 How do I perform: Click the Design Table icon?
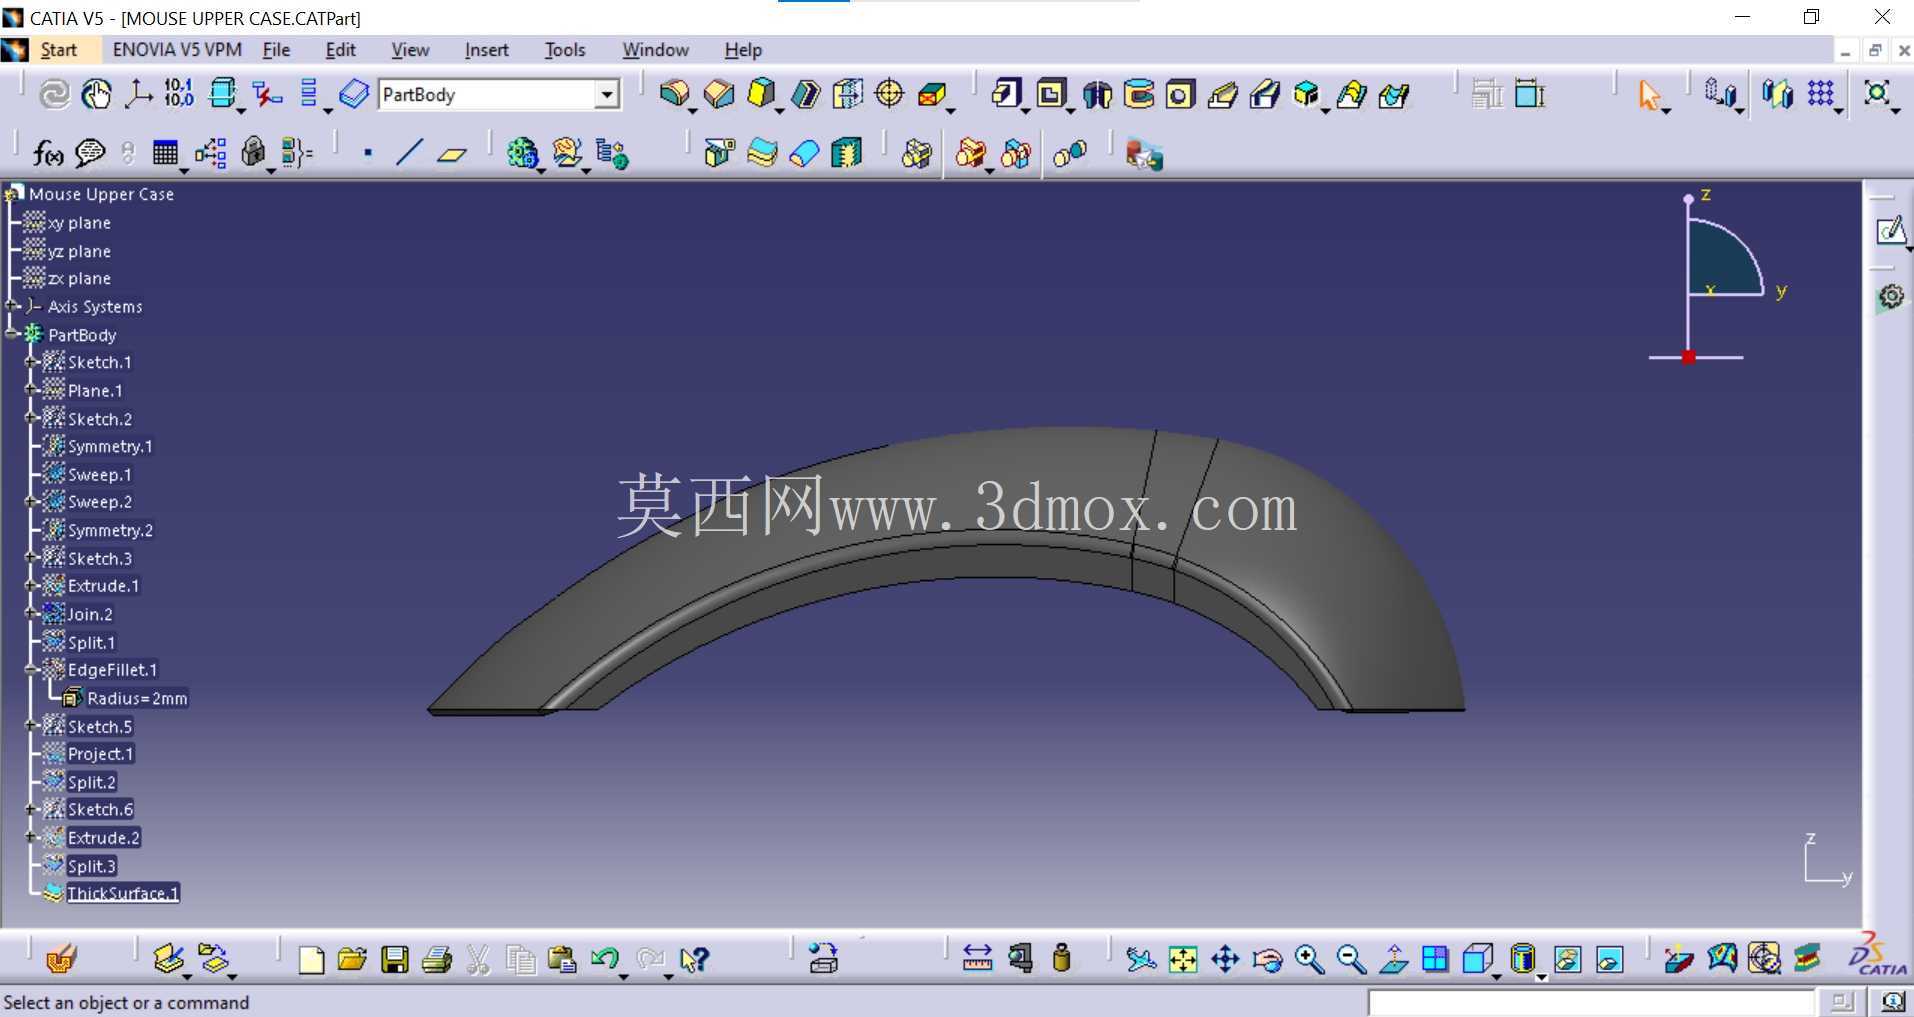click(165, 153)
